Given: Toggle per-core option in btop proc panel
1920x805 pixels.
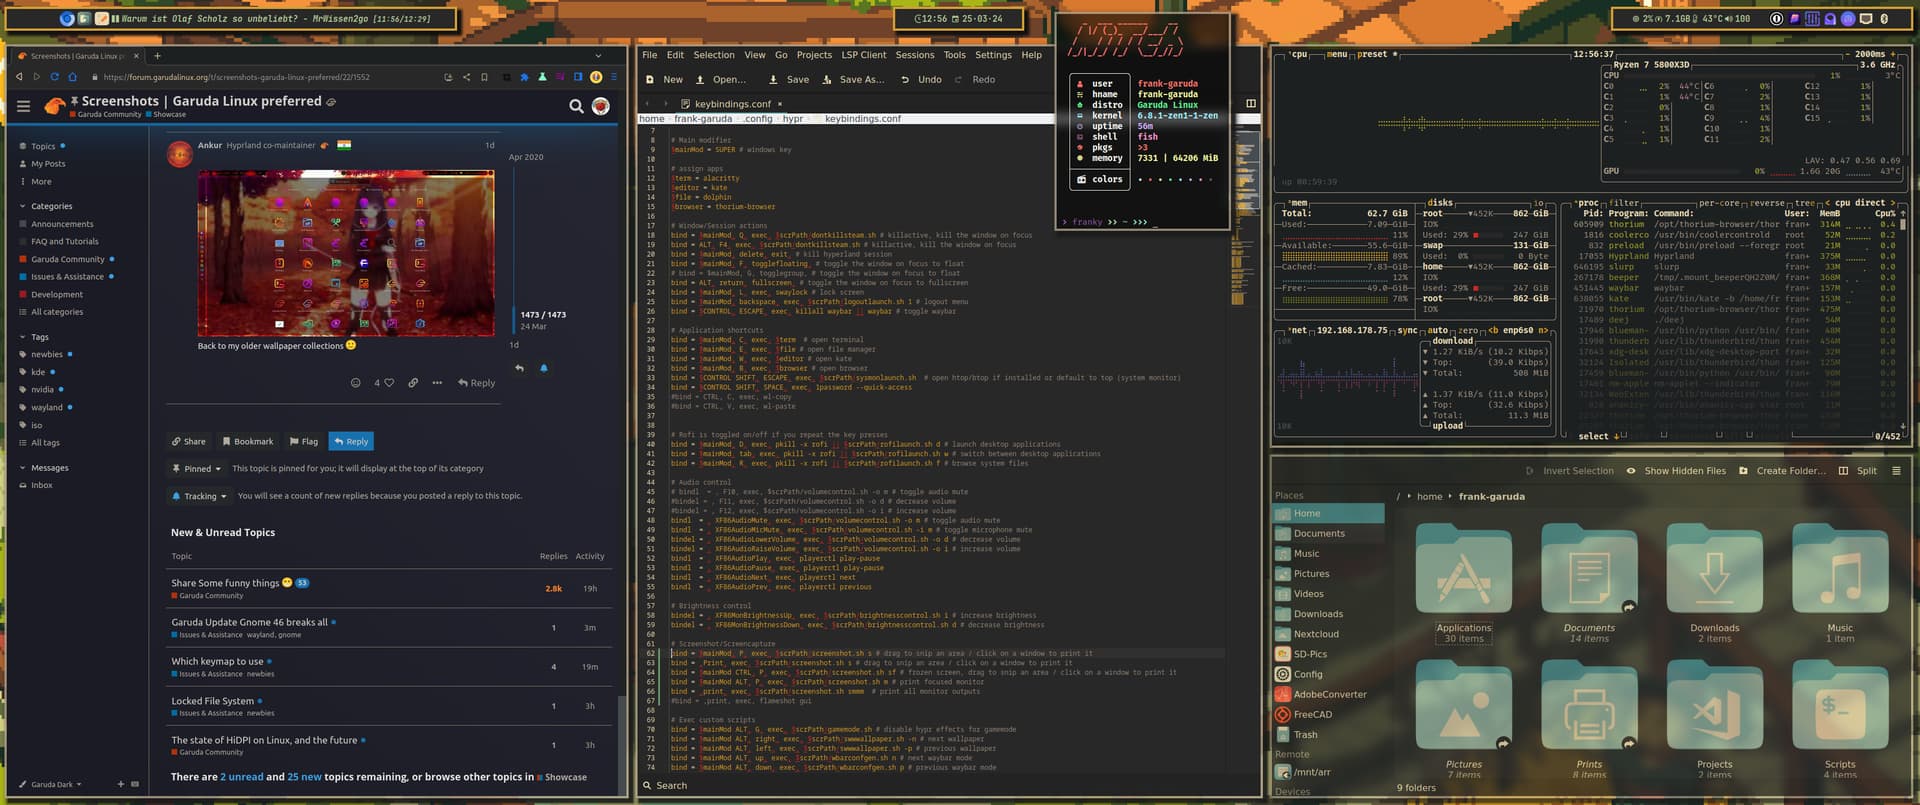Looking at the screenshot, I should tap(1720, 203).
